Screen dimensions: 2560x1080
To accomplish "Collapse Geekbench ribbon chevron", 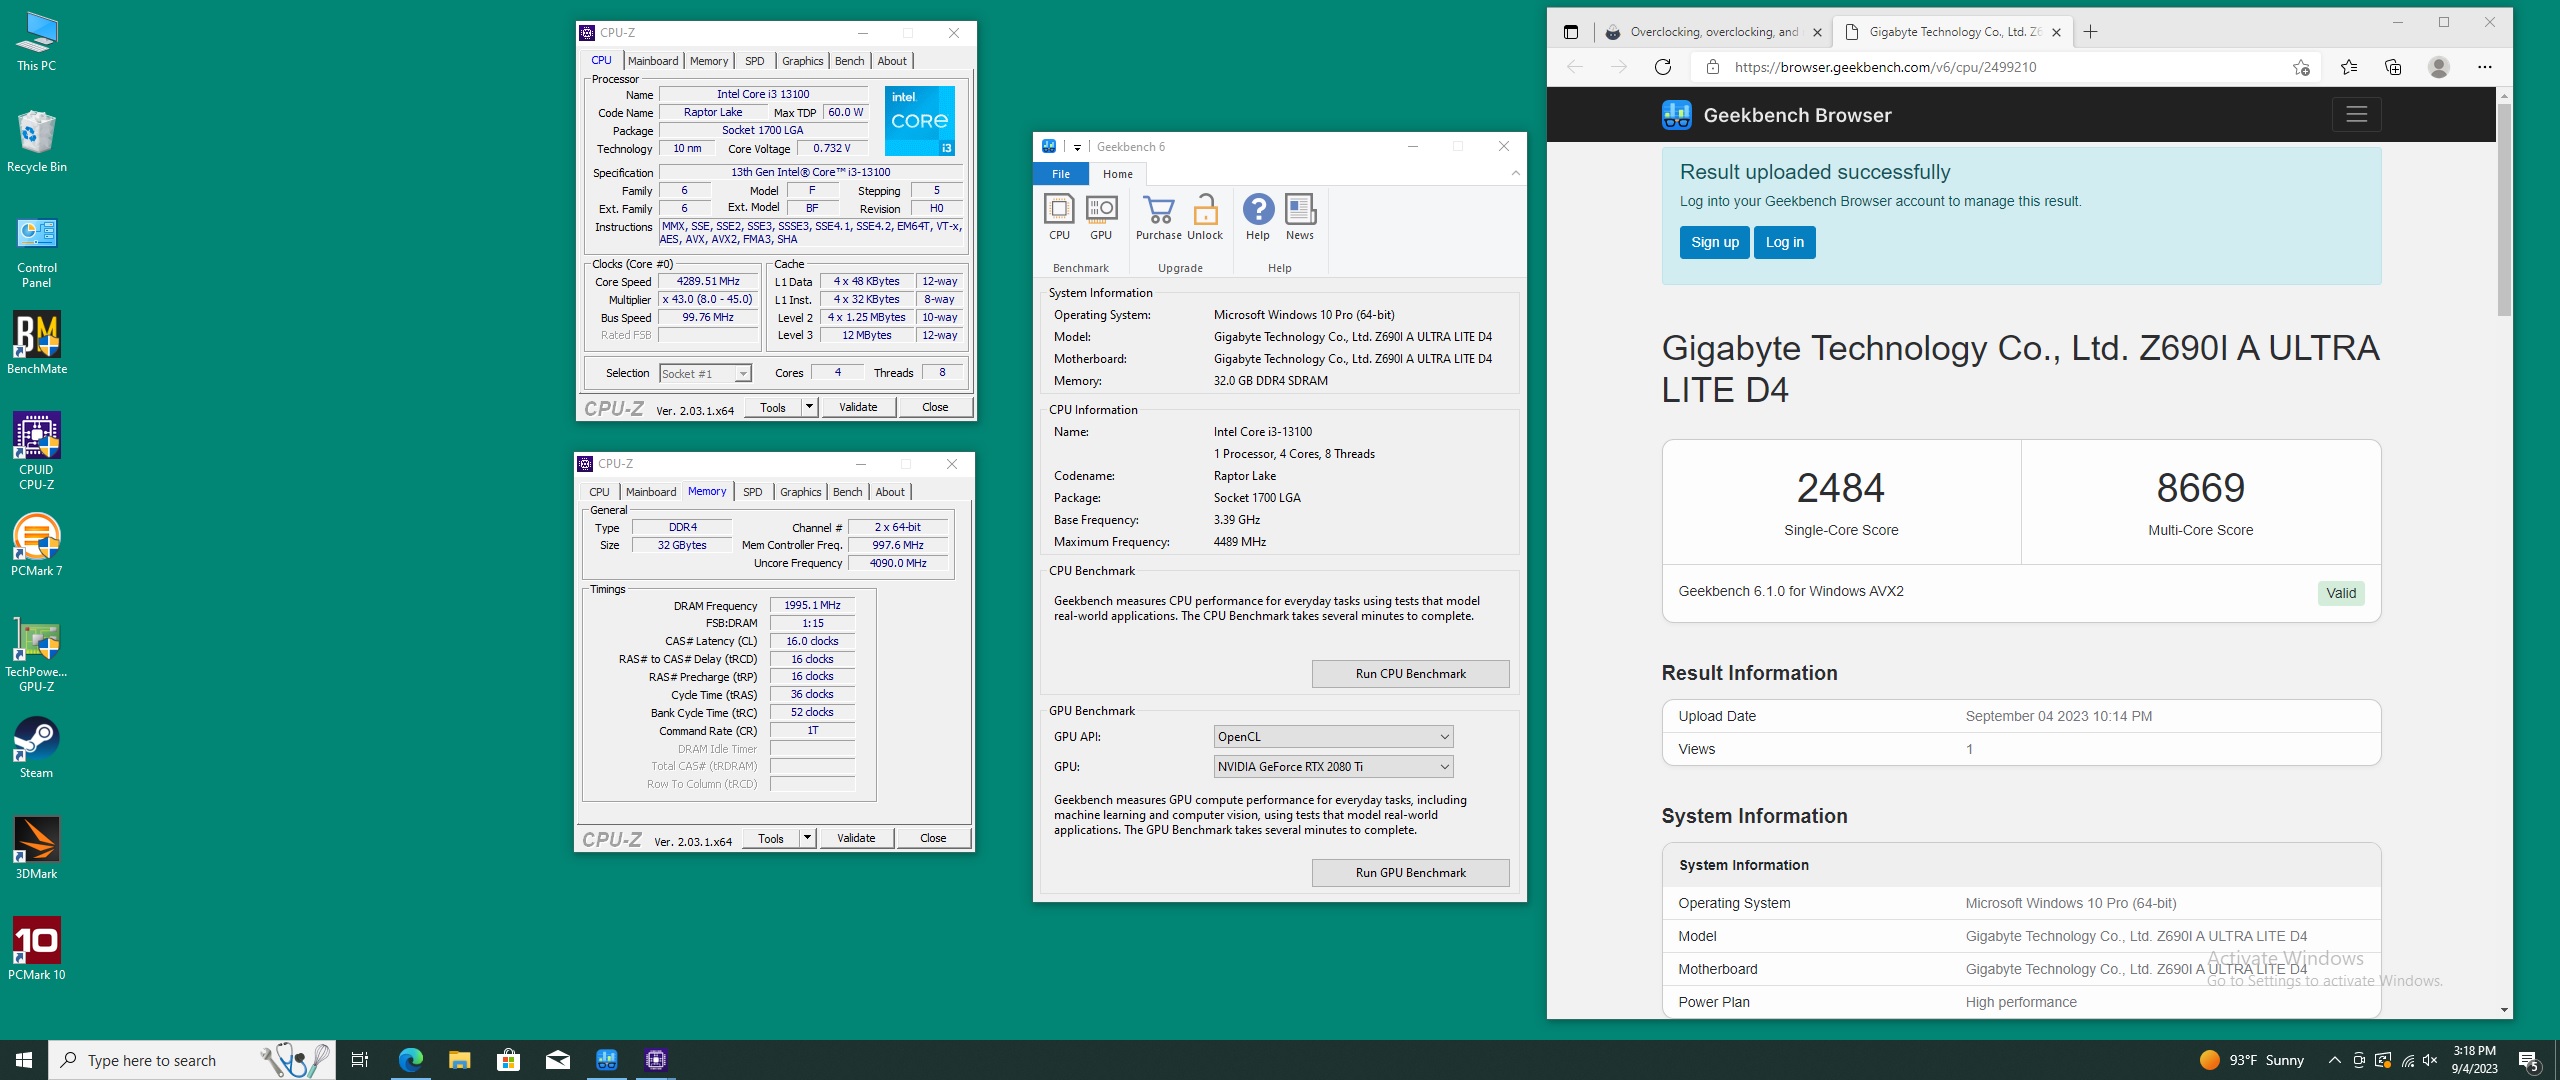I will click(x=1516, y=174).
